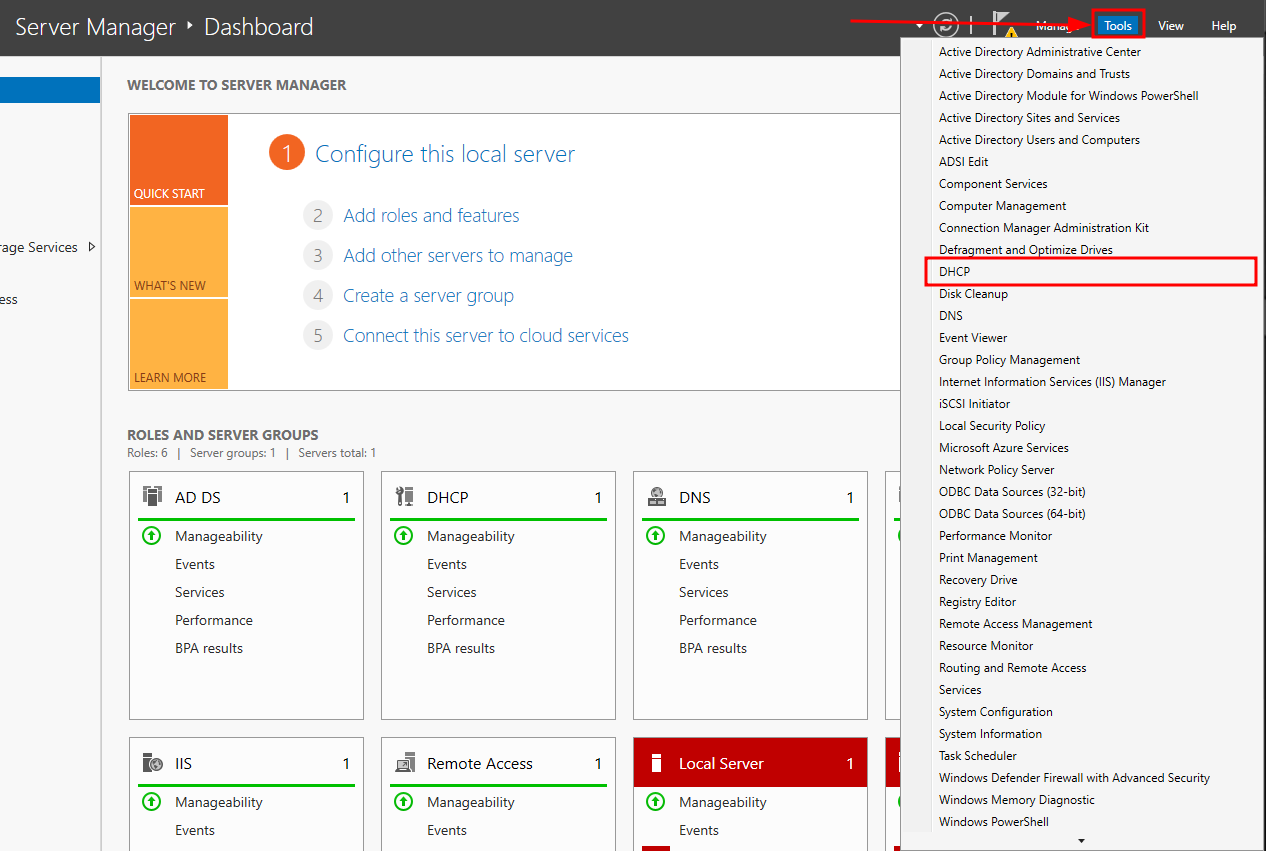Click BPA results under AD DS
Screen dimensions: 1266x851
coord(209,648)
